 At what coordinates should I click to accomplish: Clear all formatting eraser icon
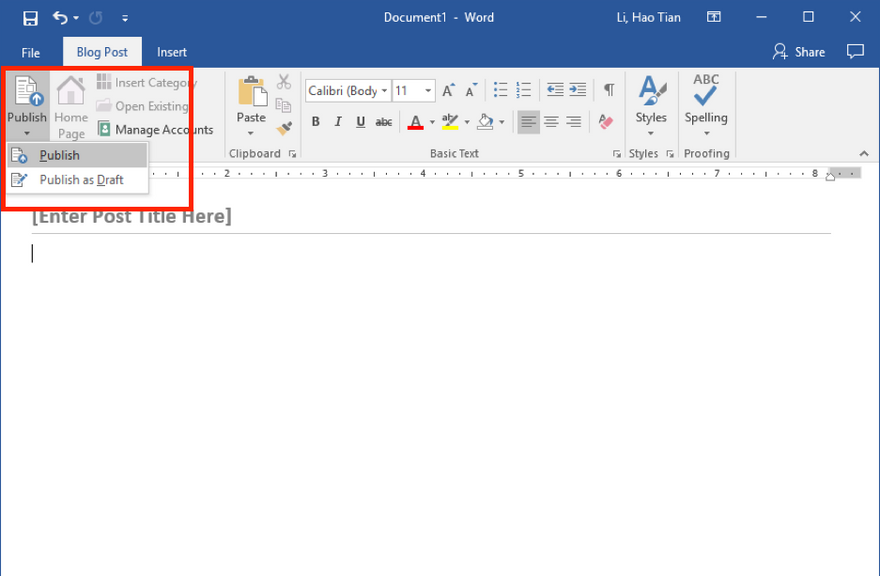pos(606,122)
